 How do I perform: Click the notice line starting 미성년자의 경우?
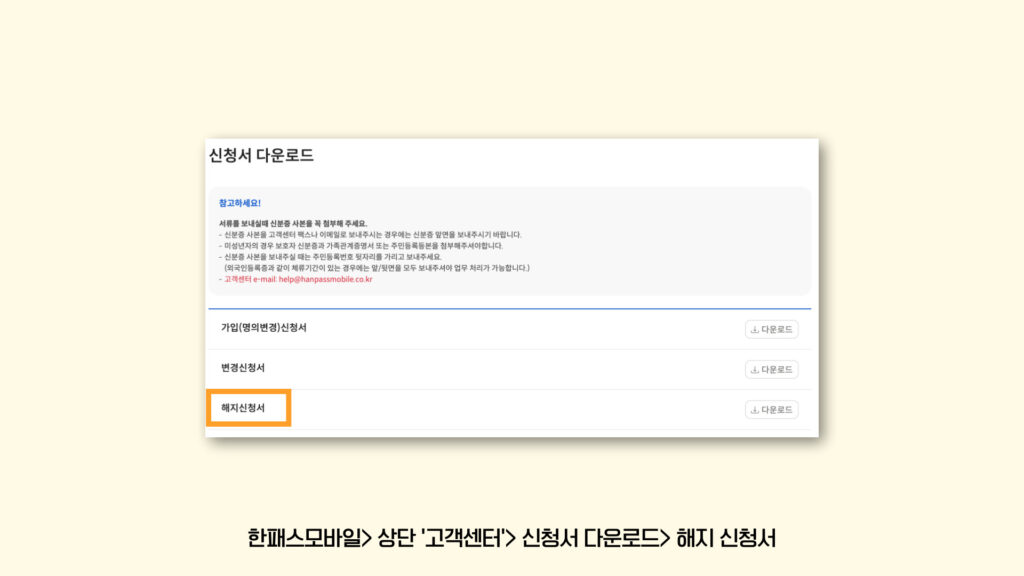pyautogui.click(x=361, y=246)
